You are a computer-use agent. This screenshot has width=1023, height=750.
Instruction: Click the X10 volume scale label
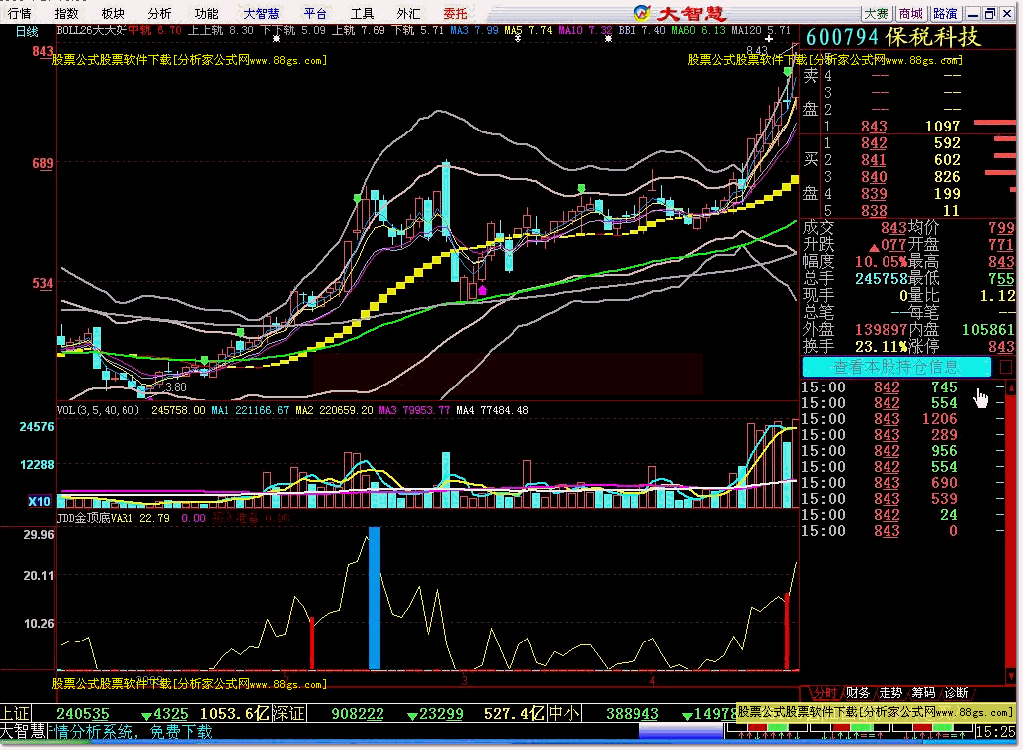[39, 501]
